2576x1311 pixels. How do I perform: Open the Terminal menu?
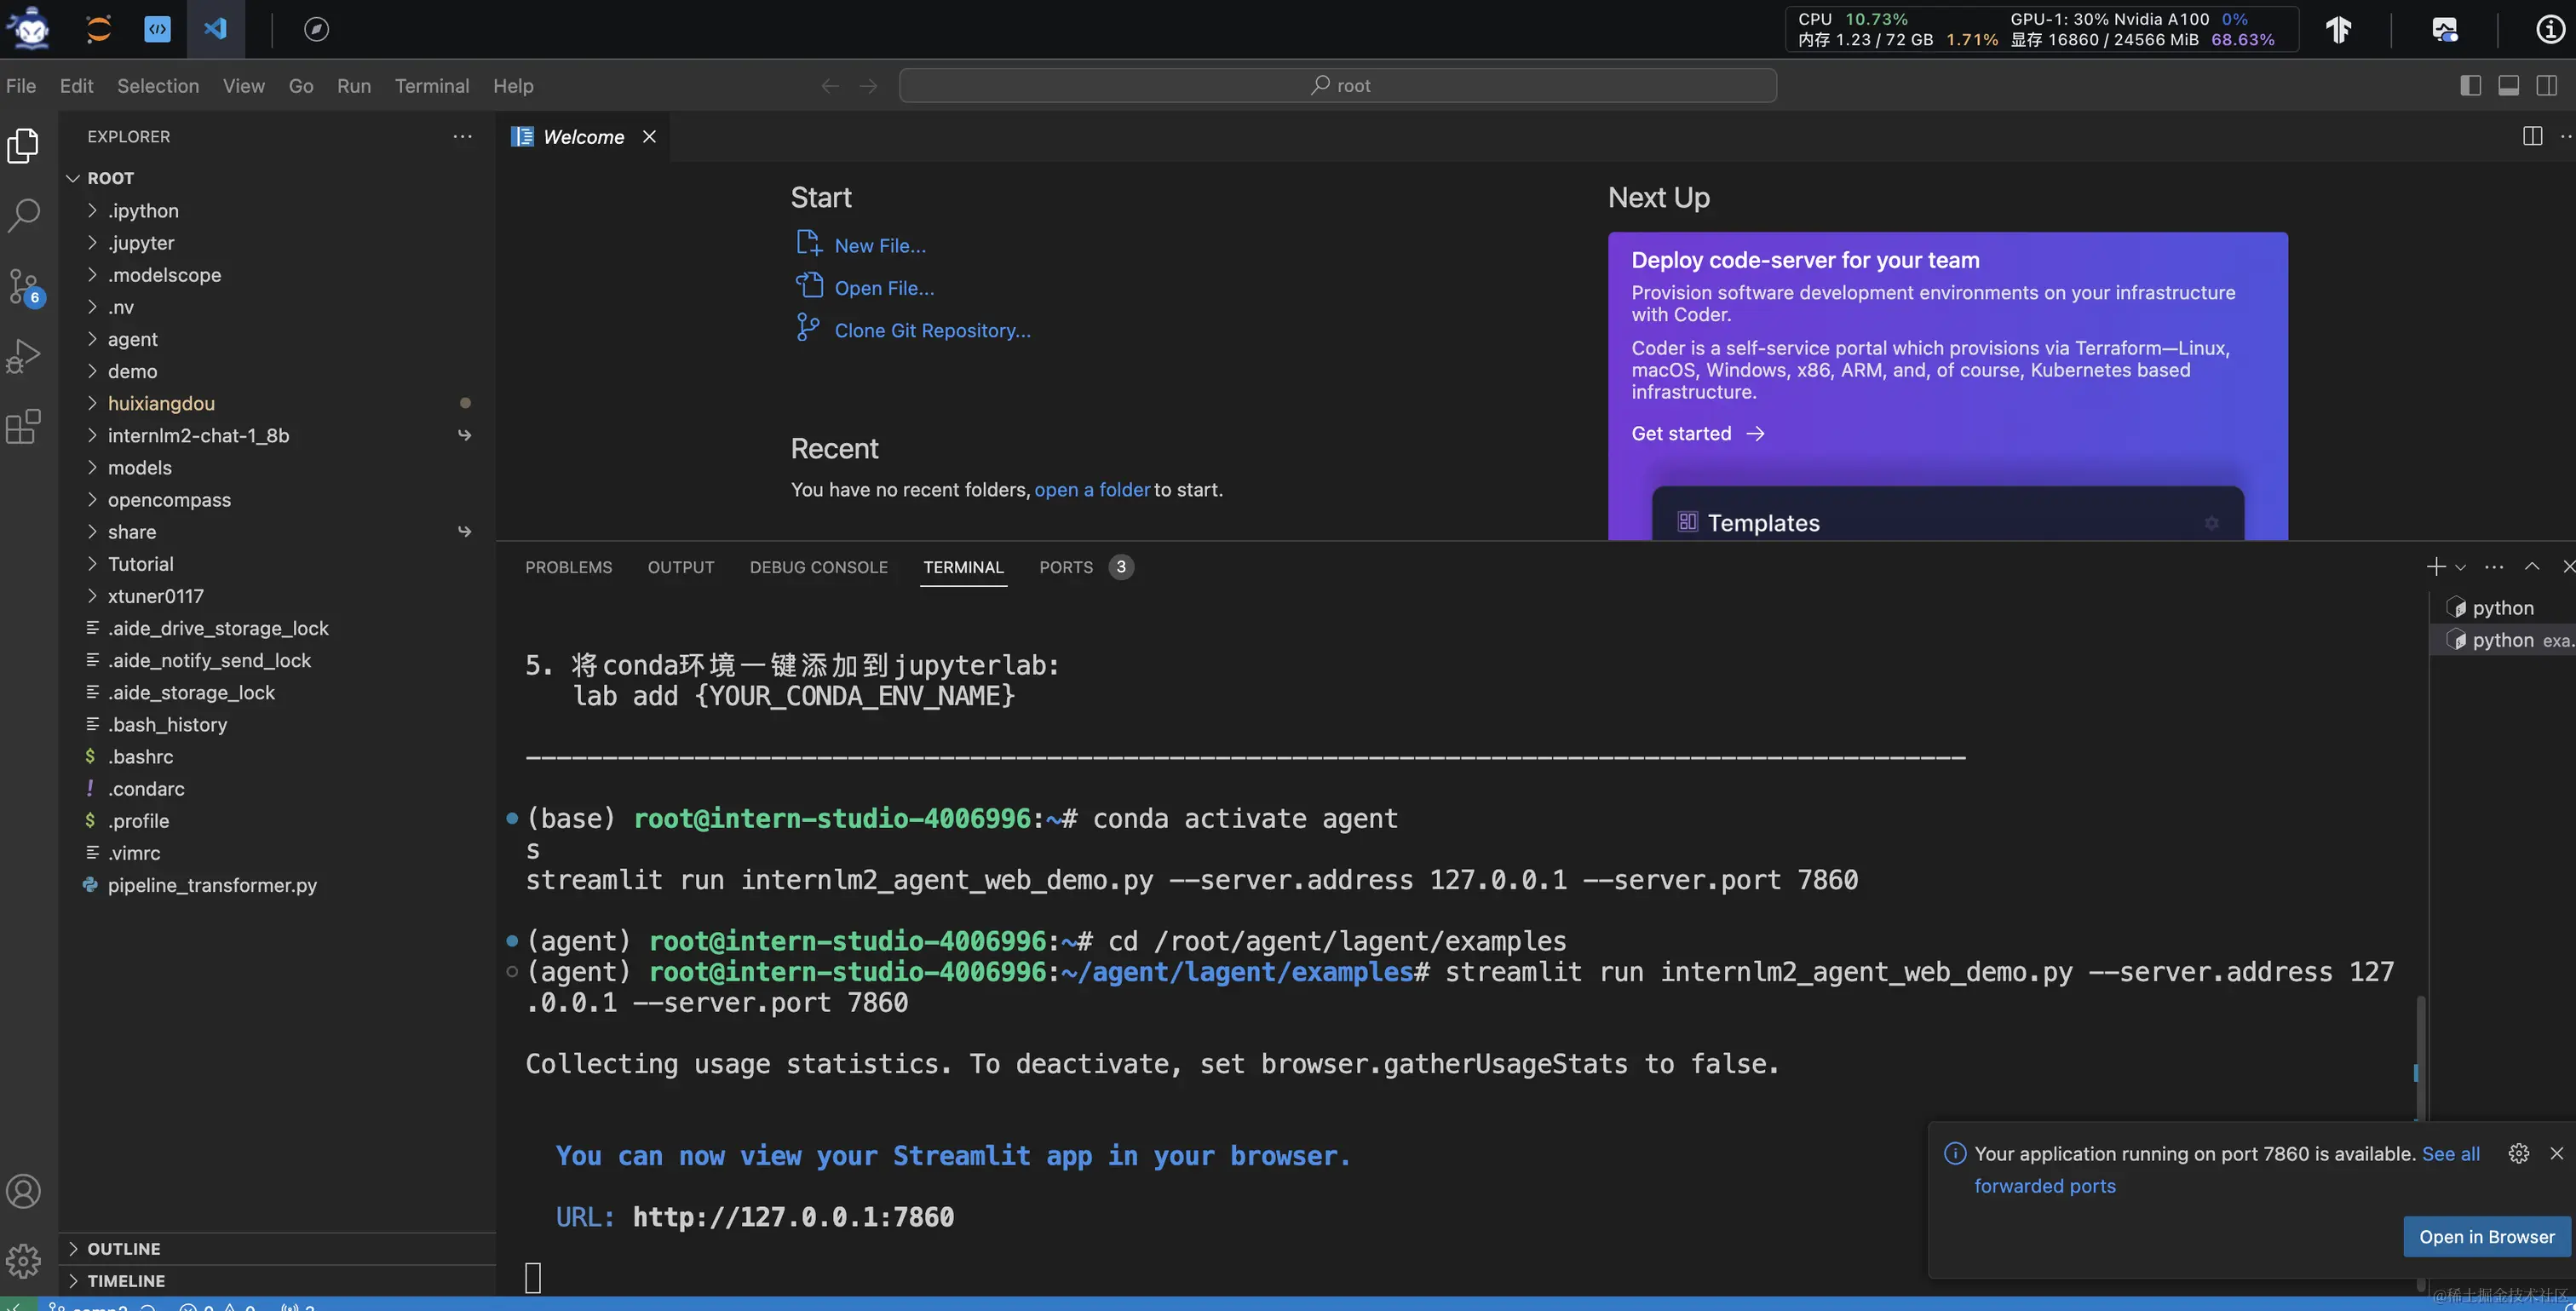432,86
